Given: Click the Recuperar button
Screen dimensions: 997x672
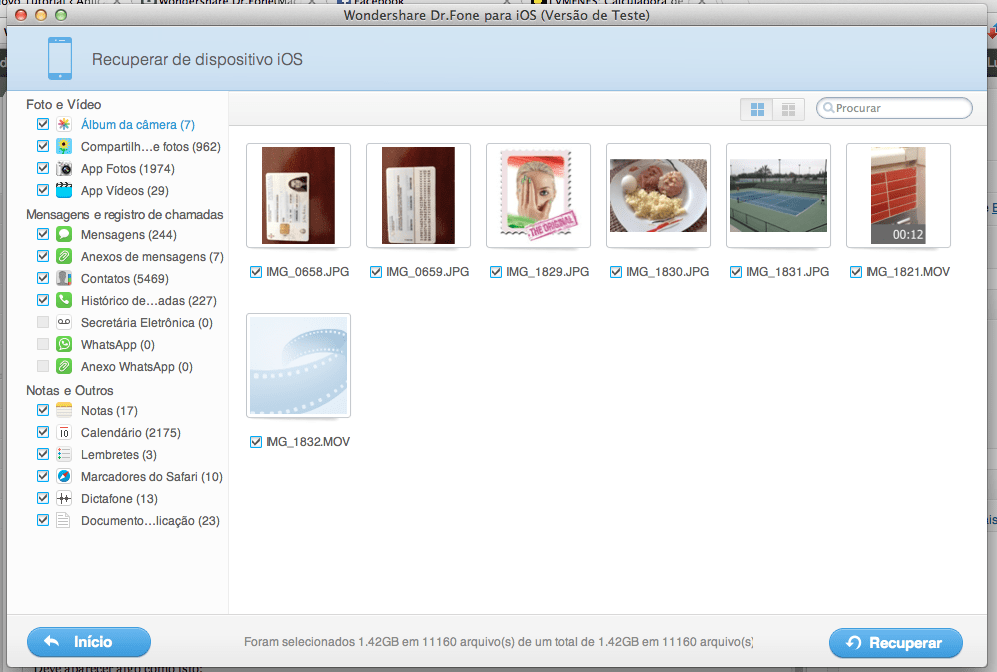Looking at the screenshot, I should point(896,643).
